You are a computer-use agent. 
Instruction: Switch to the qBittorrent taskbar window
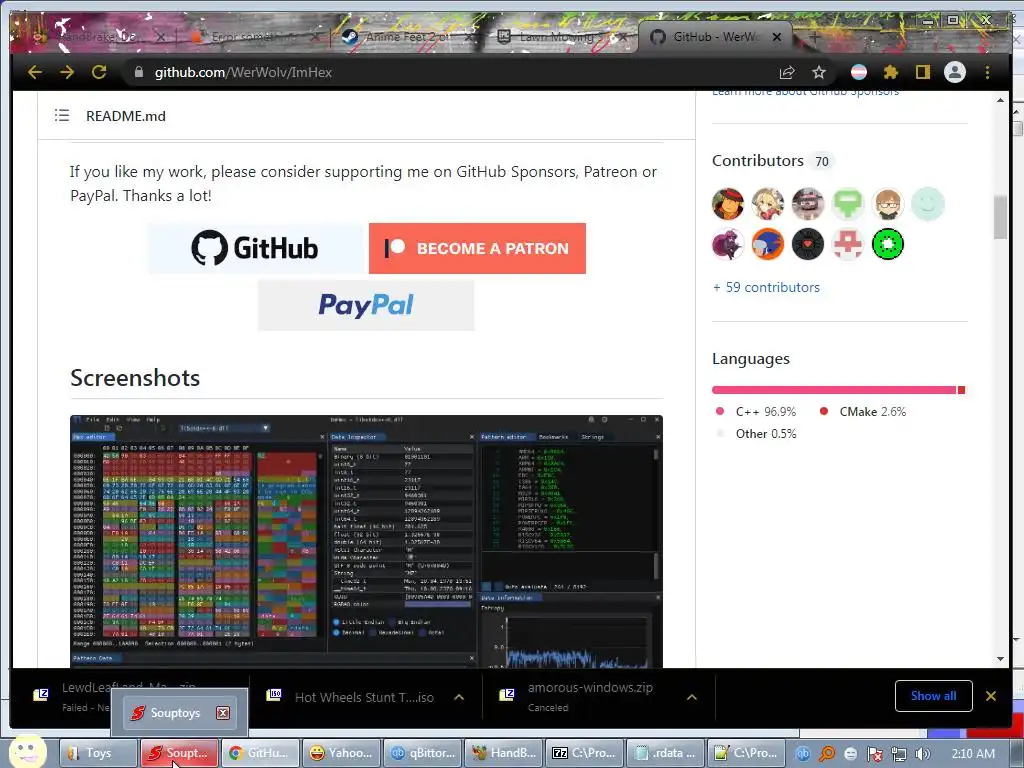click(422, 753)
